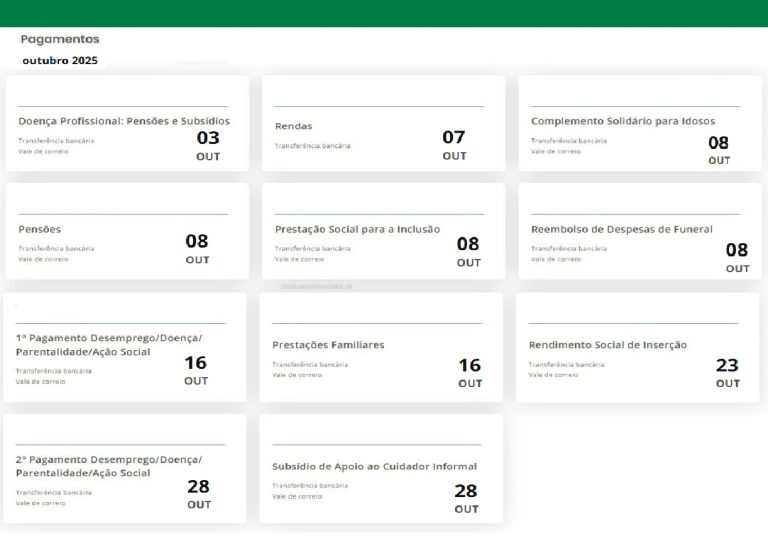768x536 pixels.
Task: Open the 1º Pagamento Desemprego/Doença card title
Action: pos(108,345)
